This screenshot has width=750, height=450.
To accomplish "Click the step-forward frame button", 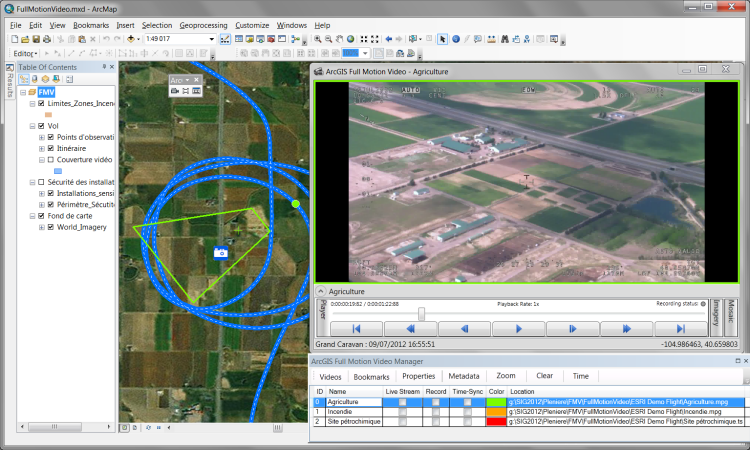I will (573, 328).
